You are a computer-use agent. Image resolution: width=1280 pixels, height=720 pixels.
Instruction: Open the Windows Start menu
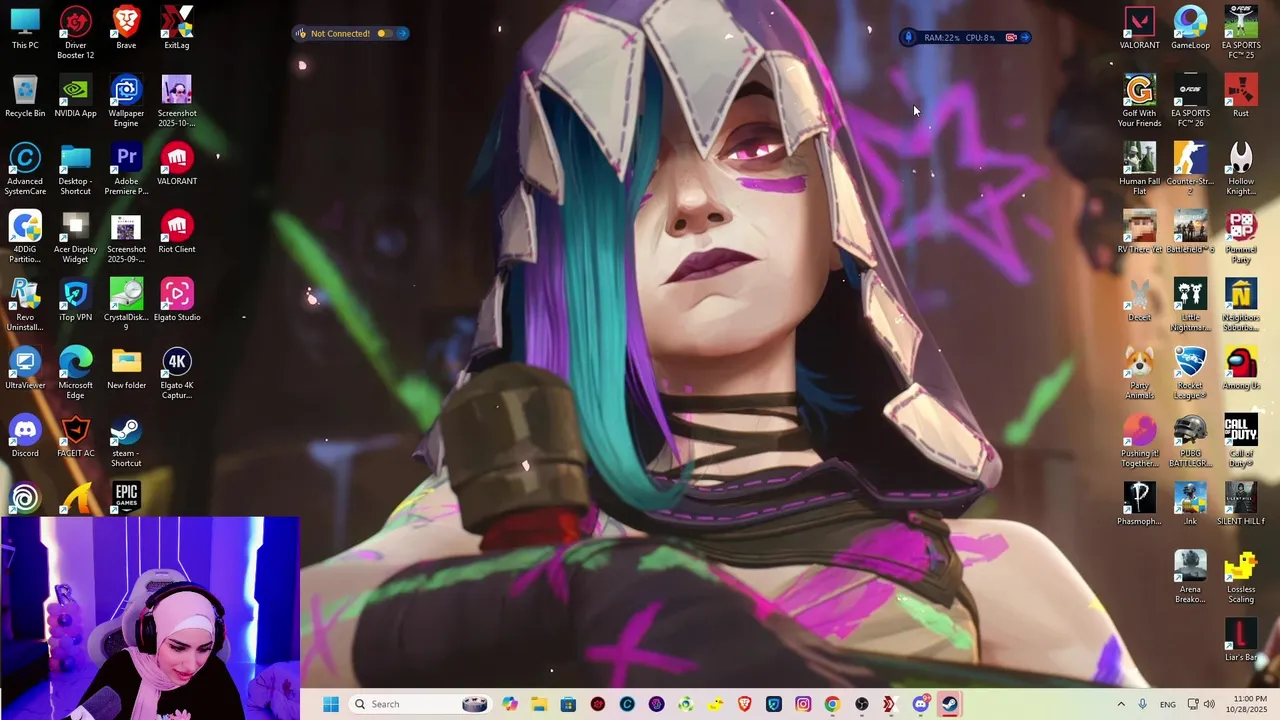[x=331, y=704]
